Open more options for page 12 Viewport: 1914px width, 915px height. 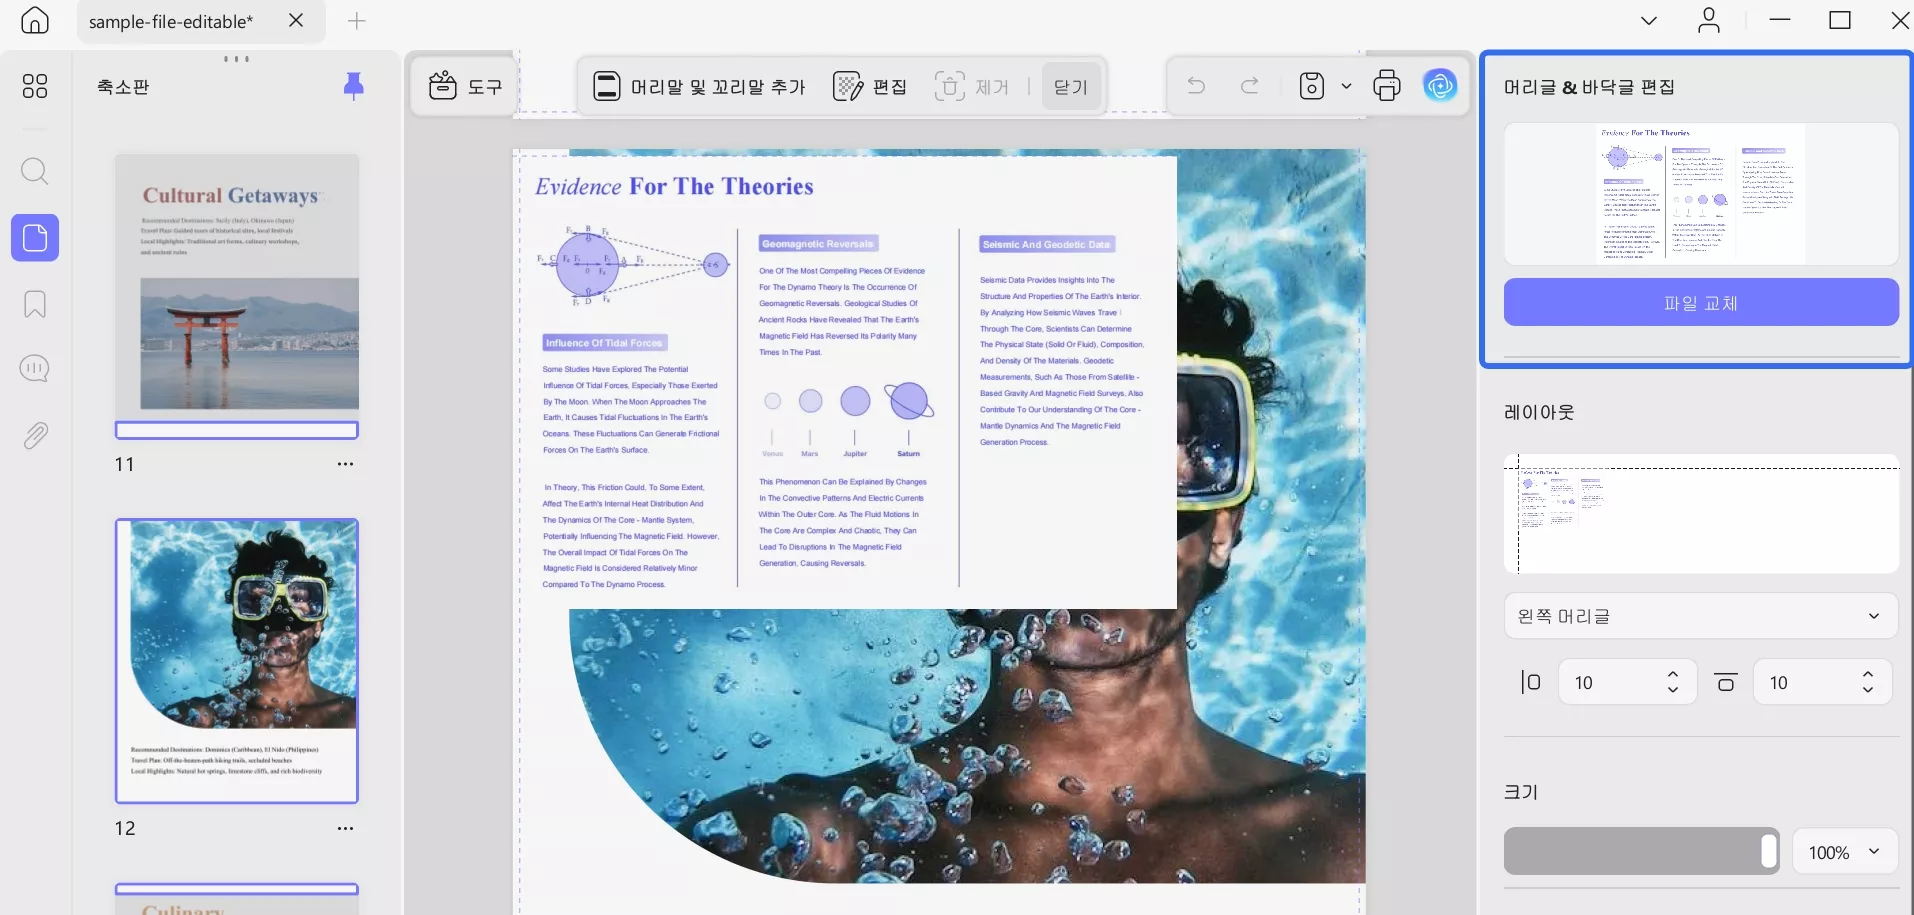click(345, 828)
